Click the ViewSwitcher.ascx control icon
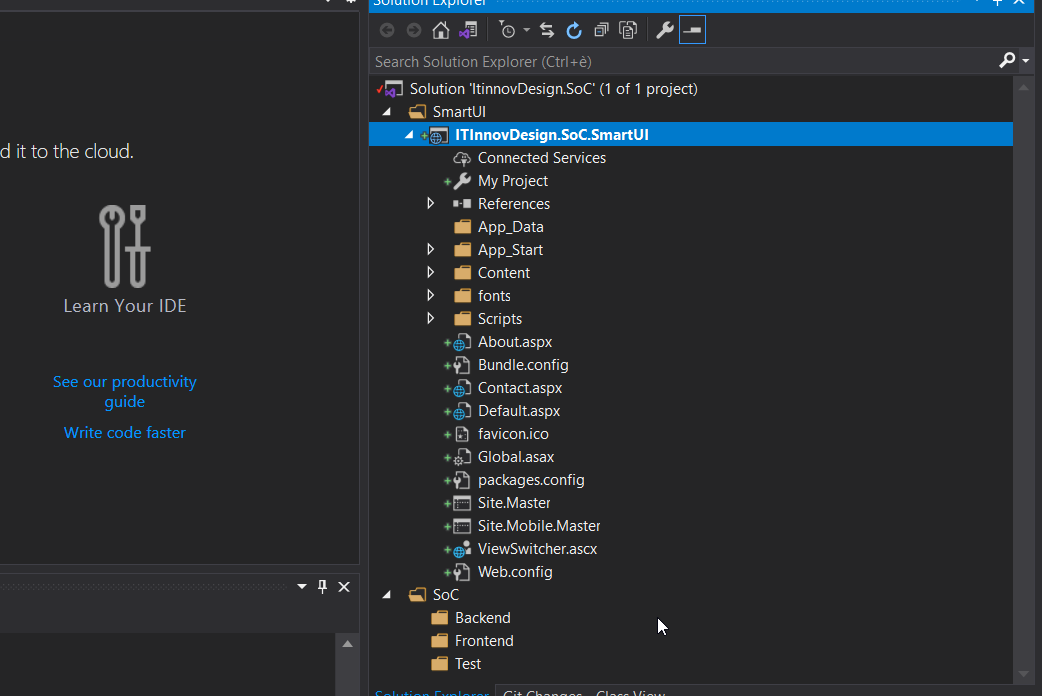Screen dimensions: 1042x696 tap(461, 549)
